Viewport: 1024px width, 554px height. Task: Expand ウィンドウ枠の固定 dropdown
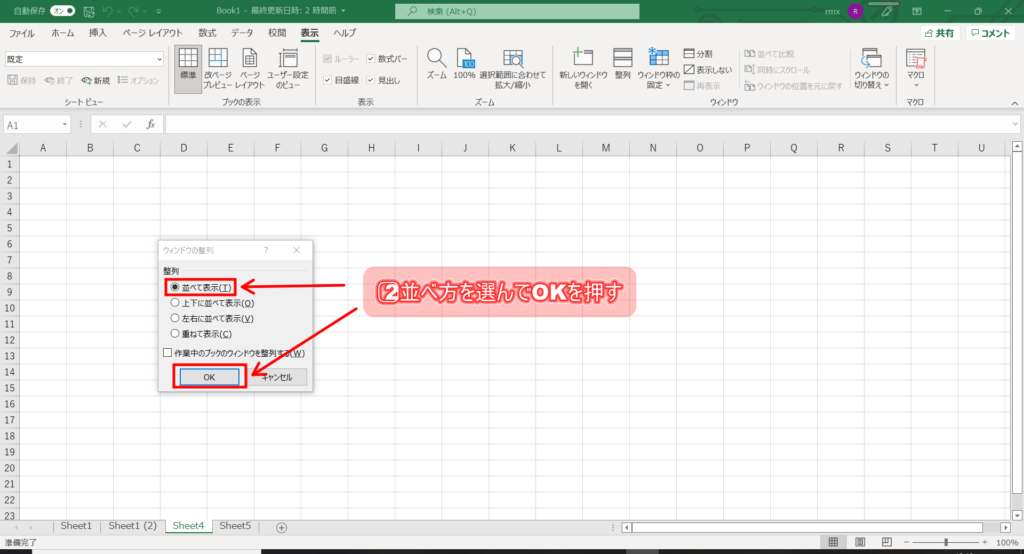(x=658, y=86)
